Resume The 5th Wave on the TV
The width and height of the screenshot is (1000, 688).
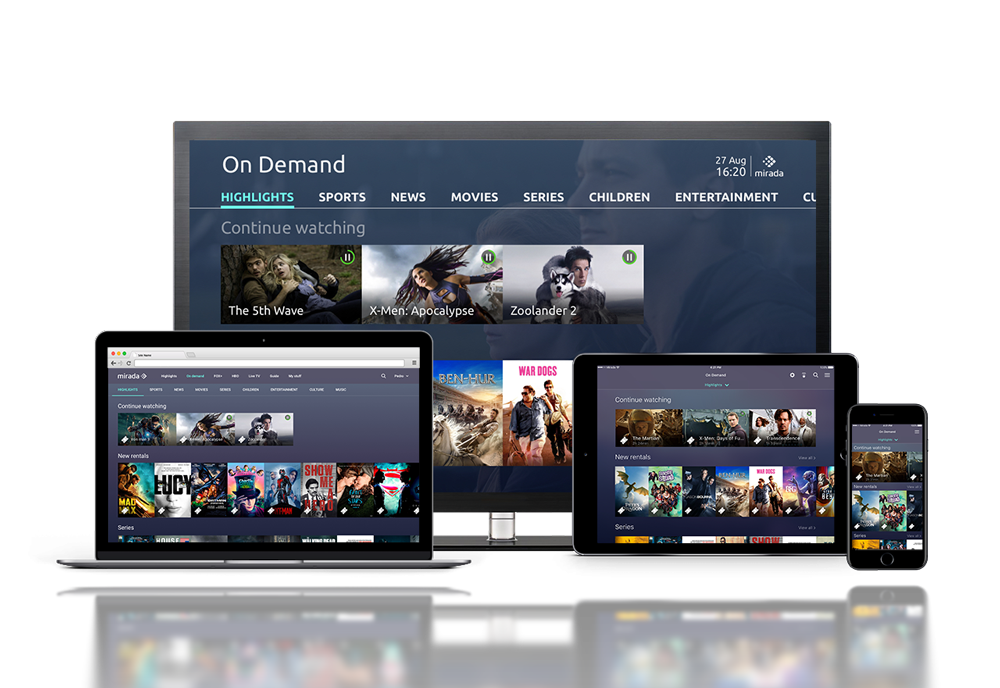point(291,284)
